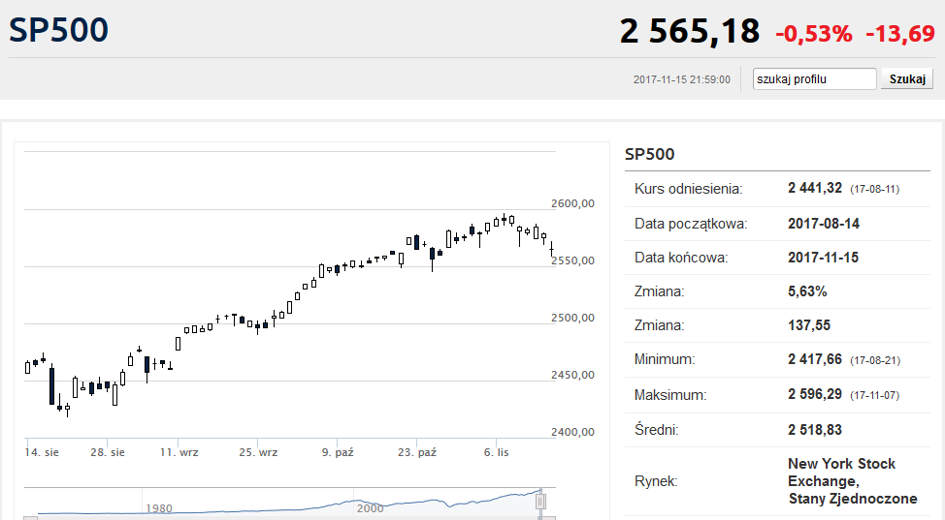
Task: Click the 2 565,18 current index value
Action: (x=689, y=32)
